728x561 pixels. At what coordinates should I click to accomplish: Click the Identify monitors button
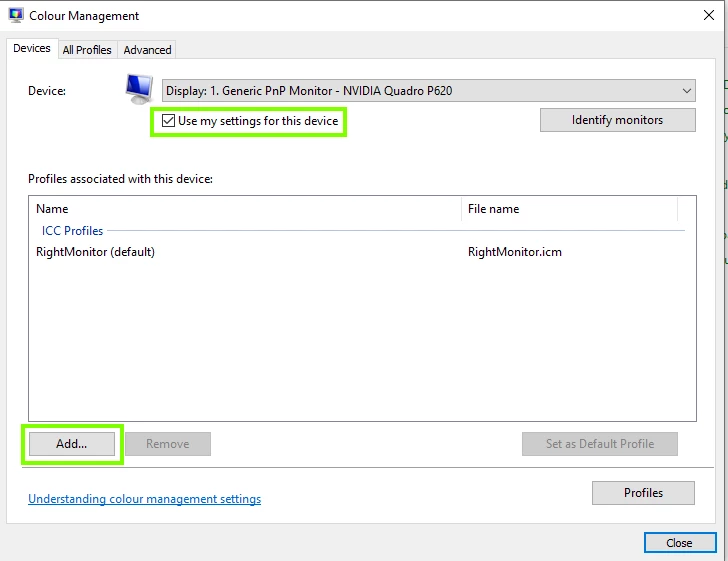point(618,120)
